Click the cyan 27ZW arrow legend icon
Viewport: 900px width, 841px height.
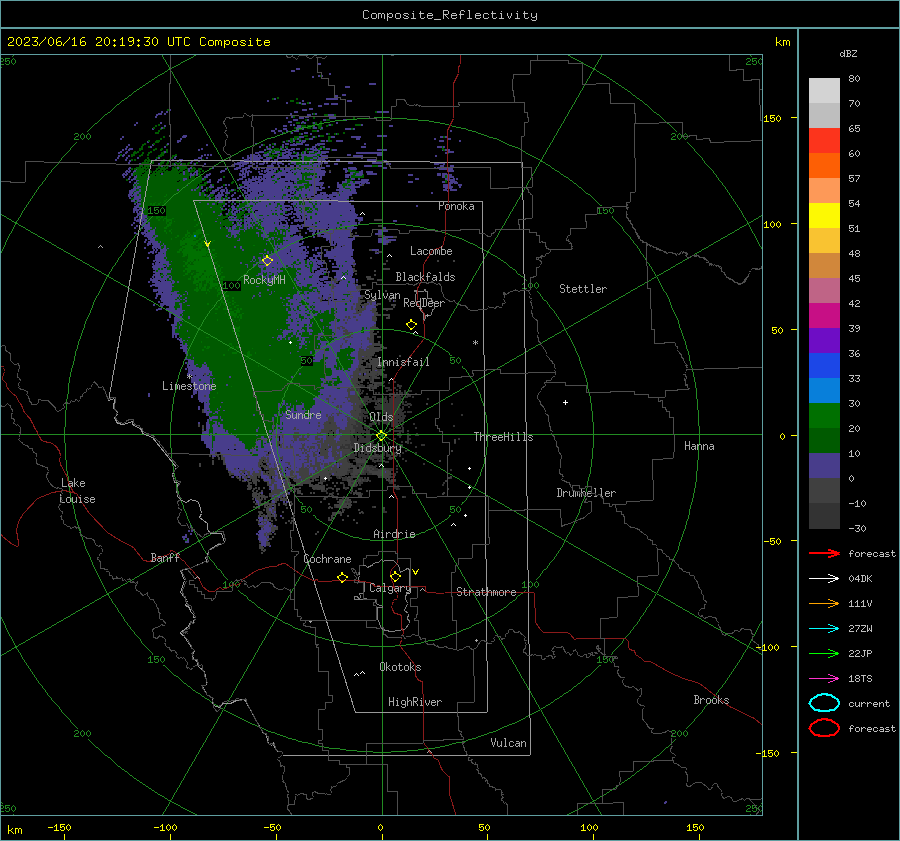[824, 629]
